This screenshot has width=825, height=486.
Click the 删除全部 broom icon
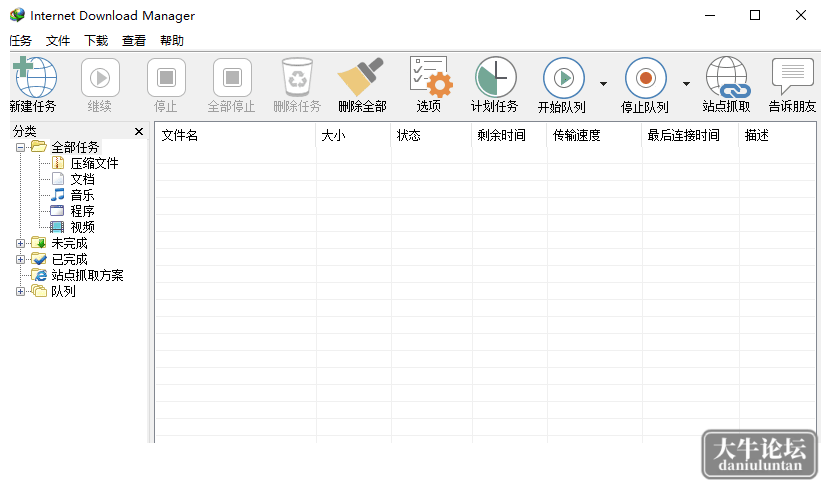coord(361,77)
